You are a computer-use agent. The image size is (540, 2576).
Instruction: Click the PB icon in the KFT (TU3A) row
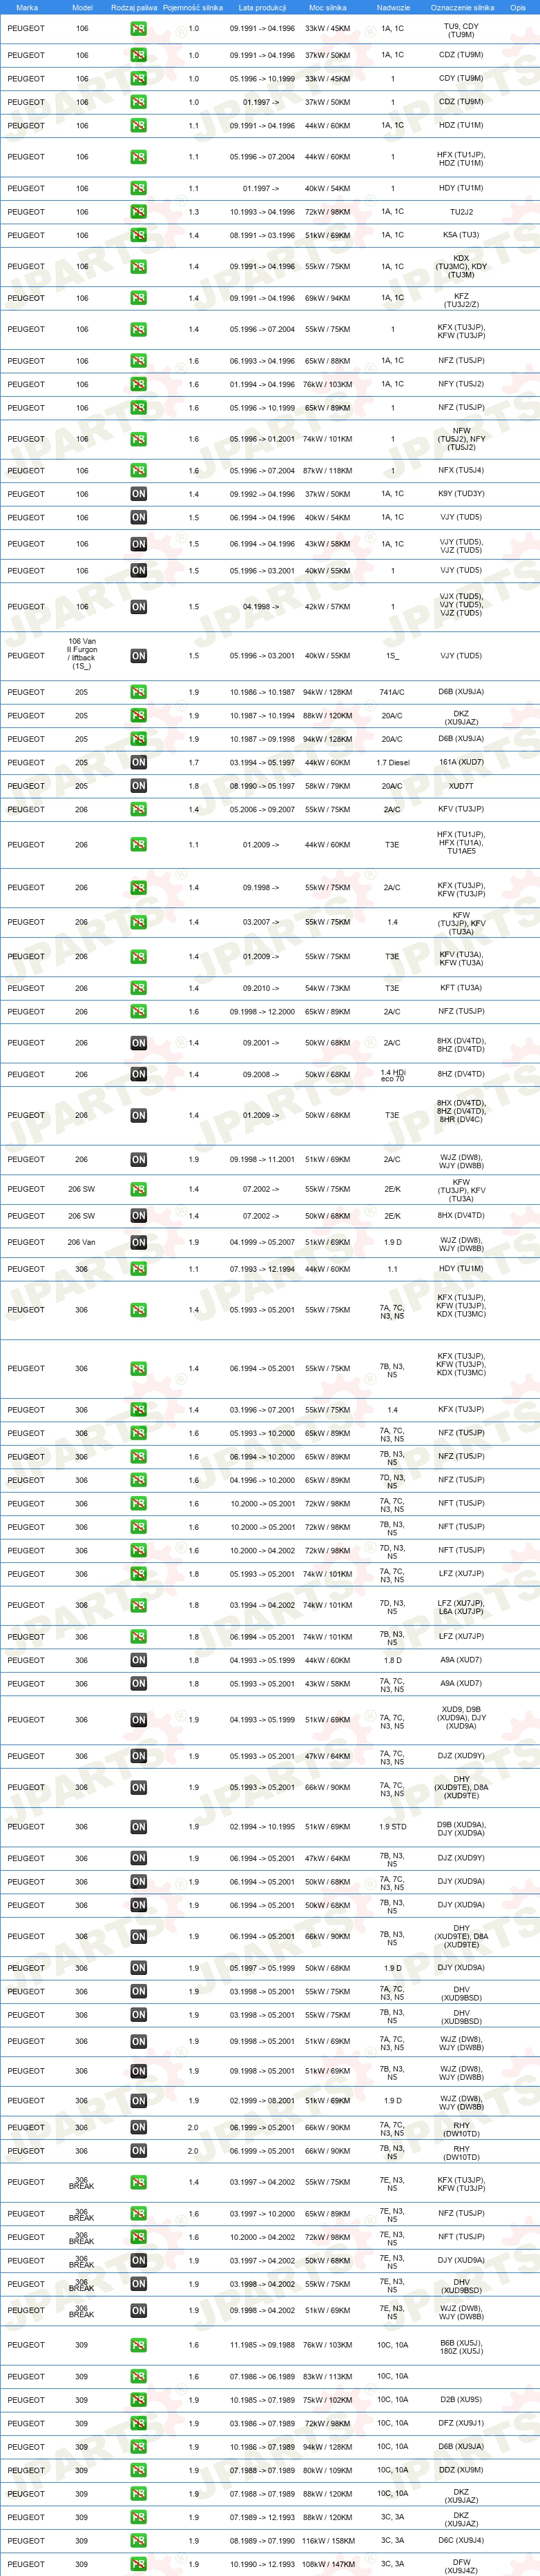(x=138, y=988)
